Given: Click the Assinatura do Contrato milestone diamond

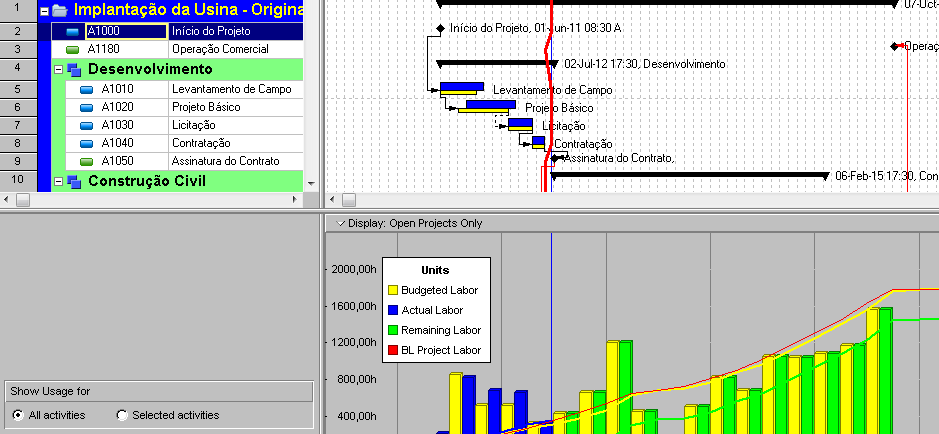Looking at the screenshot, I should click(555, 158).
